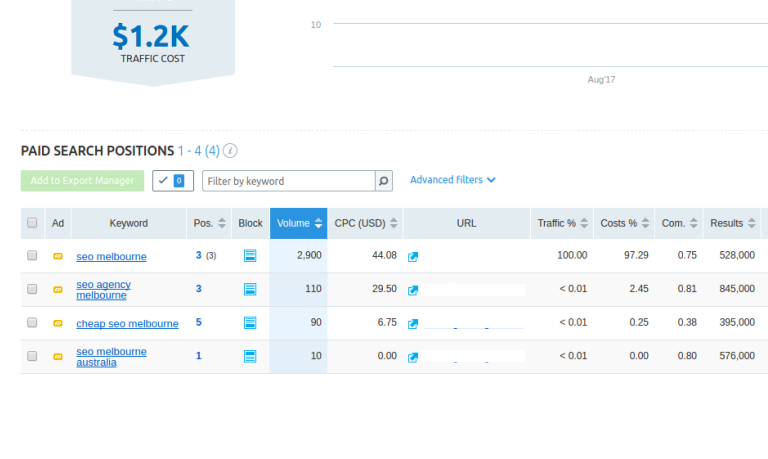Open external link icon for seo melbourne australia

click(x=413, y=356)
